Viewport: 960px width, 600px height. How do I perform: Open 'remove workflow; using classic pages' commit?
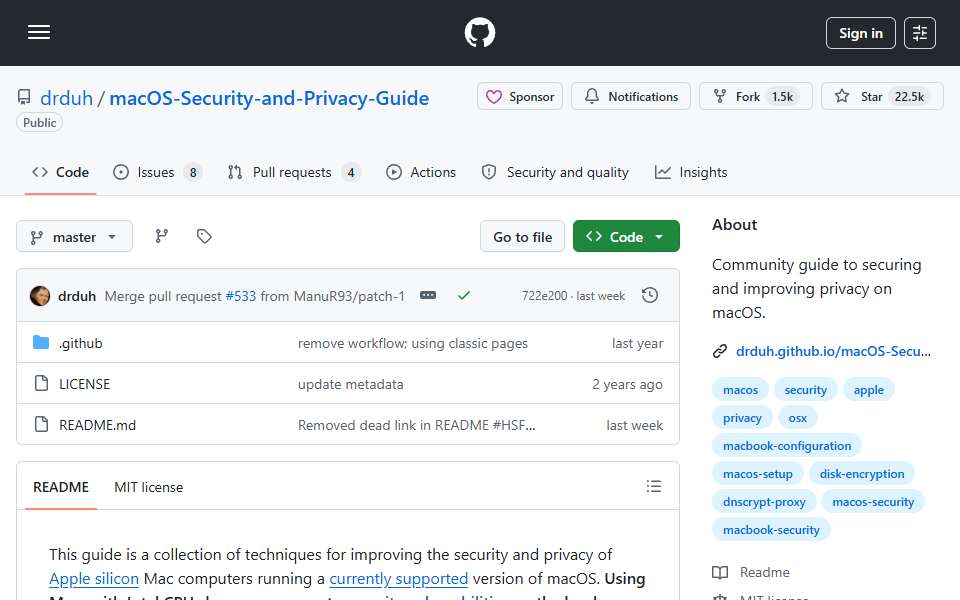tap(413, 343)
